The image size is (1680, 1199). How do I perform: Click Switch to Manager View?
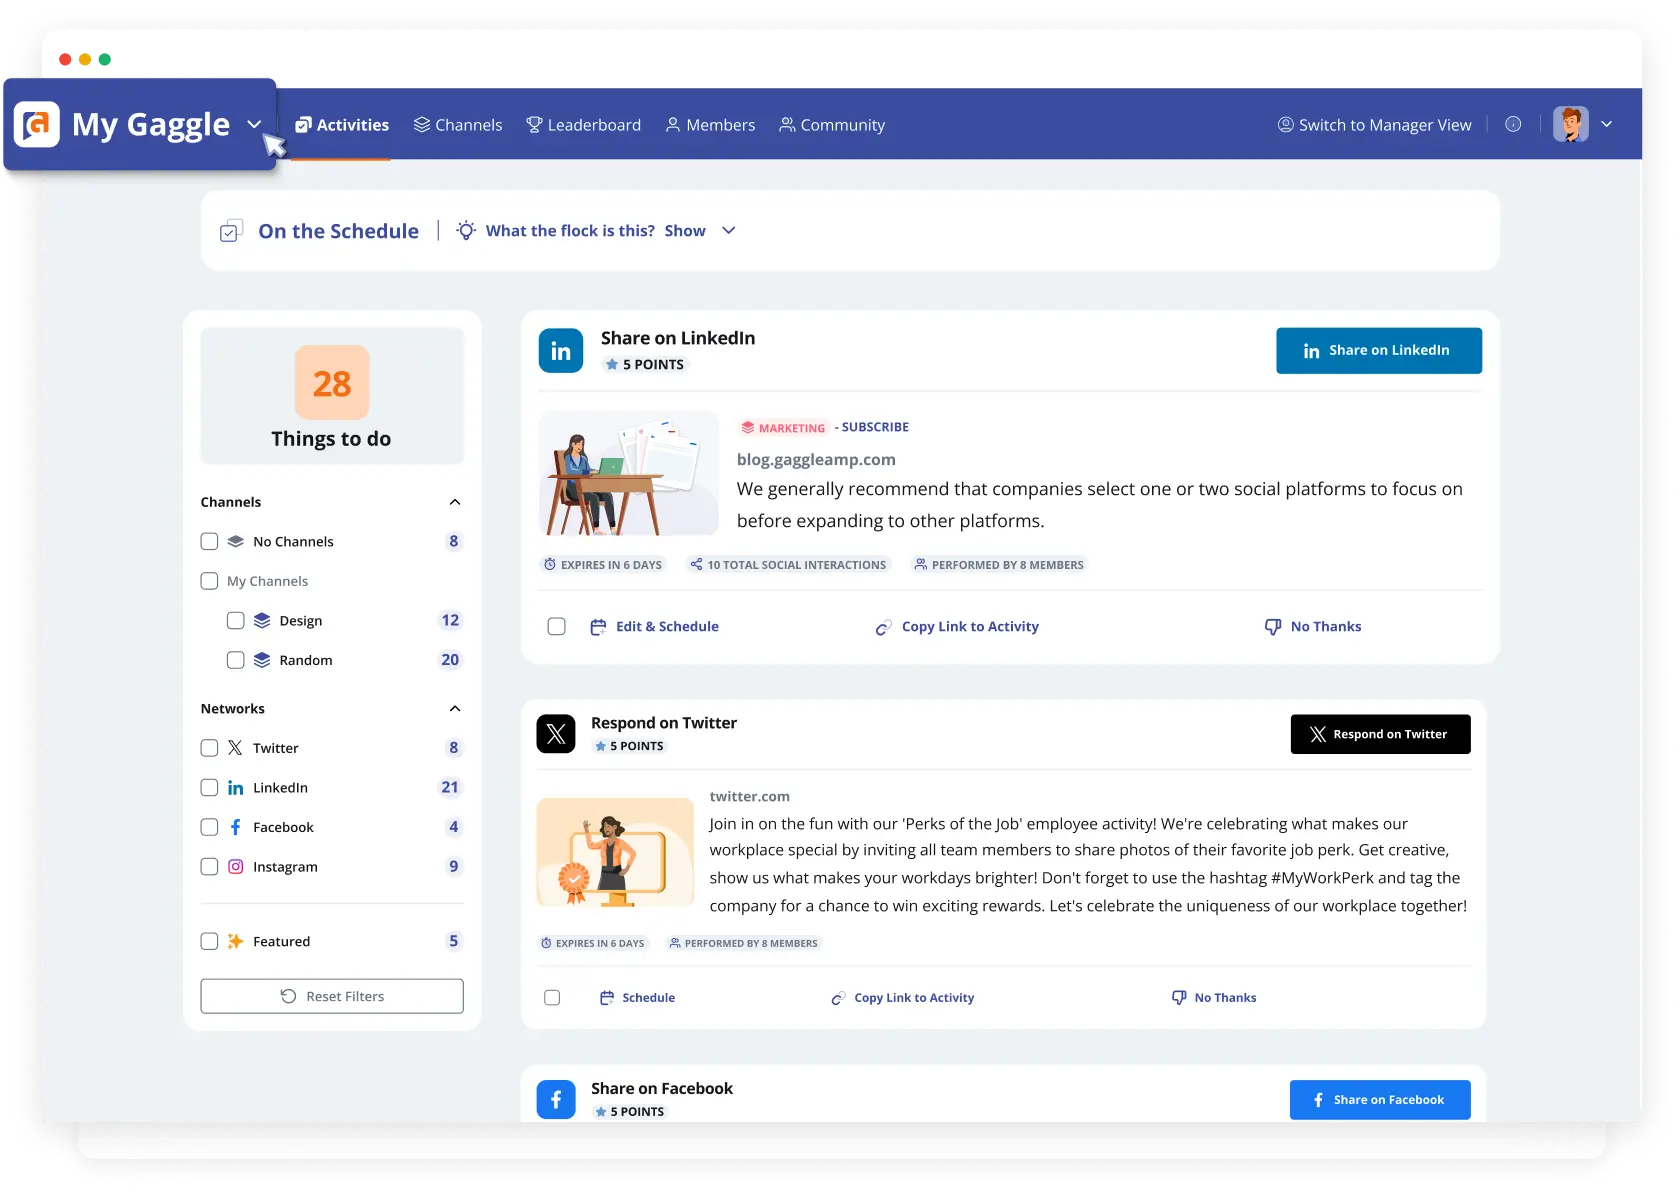(1375, 125)
